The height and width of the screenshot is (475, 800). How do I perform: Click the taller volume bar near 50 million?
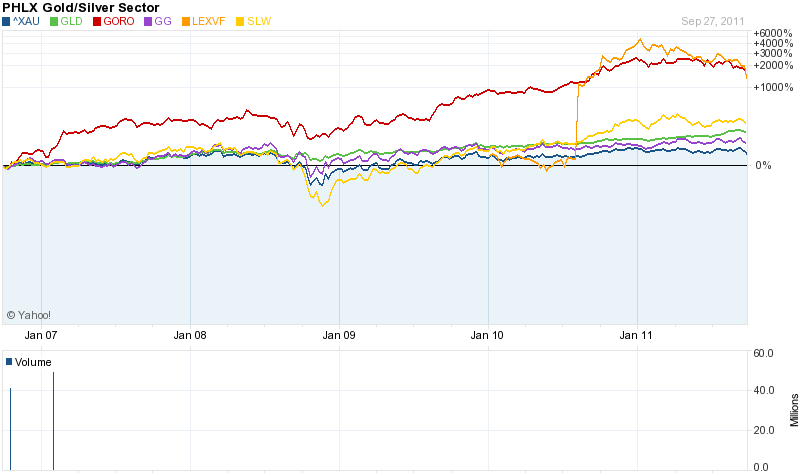pos(54,421)
